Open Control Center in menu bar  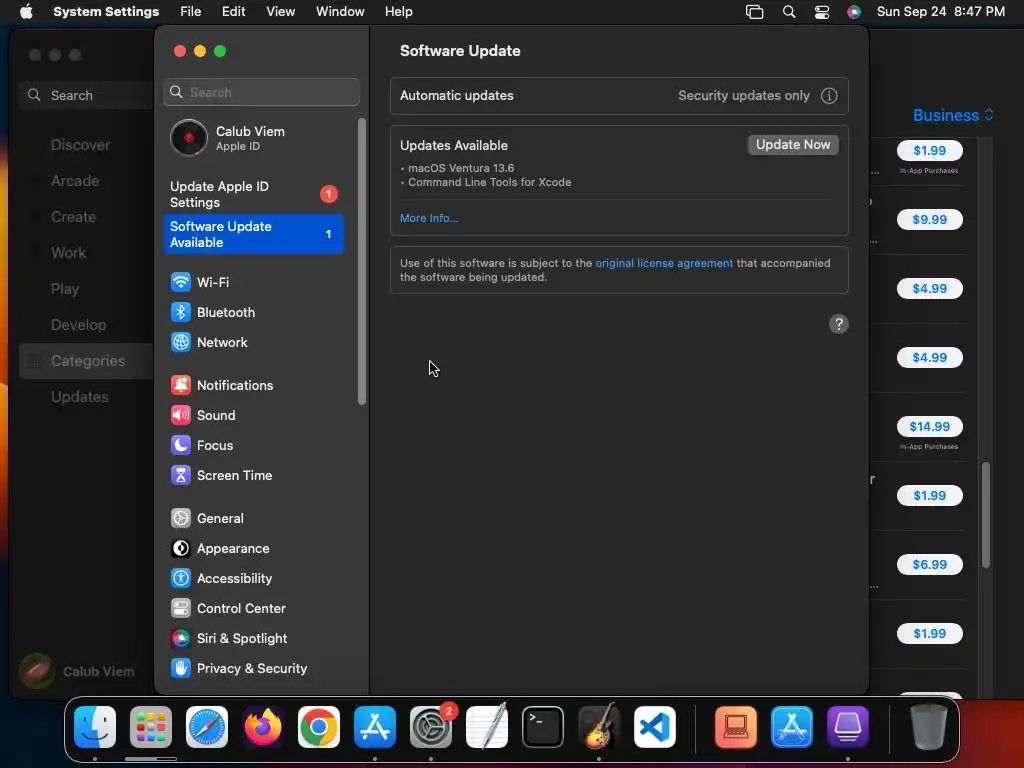[x=822, y=12]
